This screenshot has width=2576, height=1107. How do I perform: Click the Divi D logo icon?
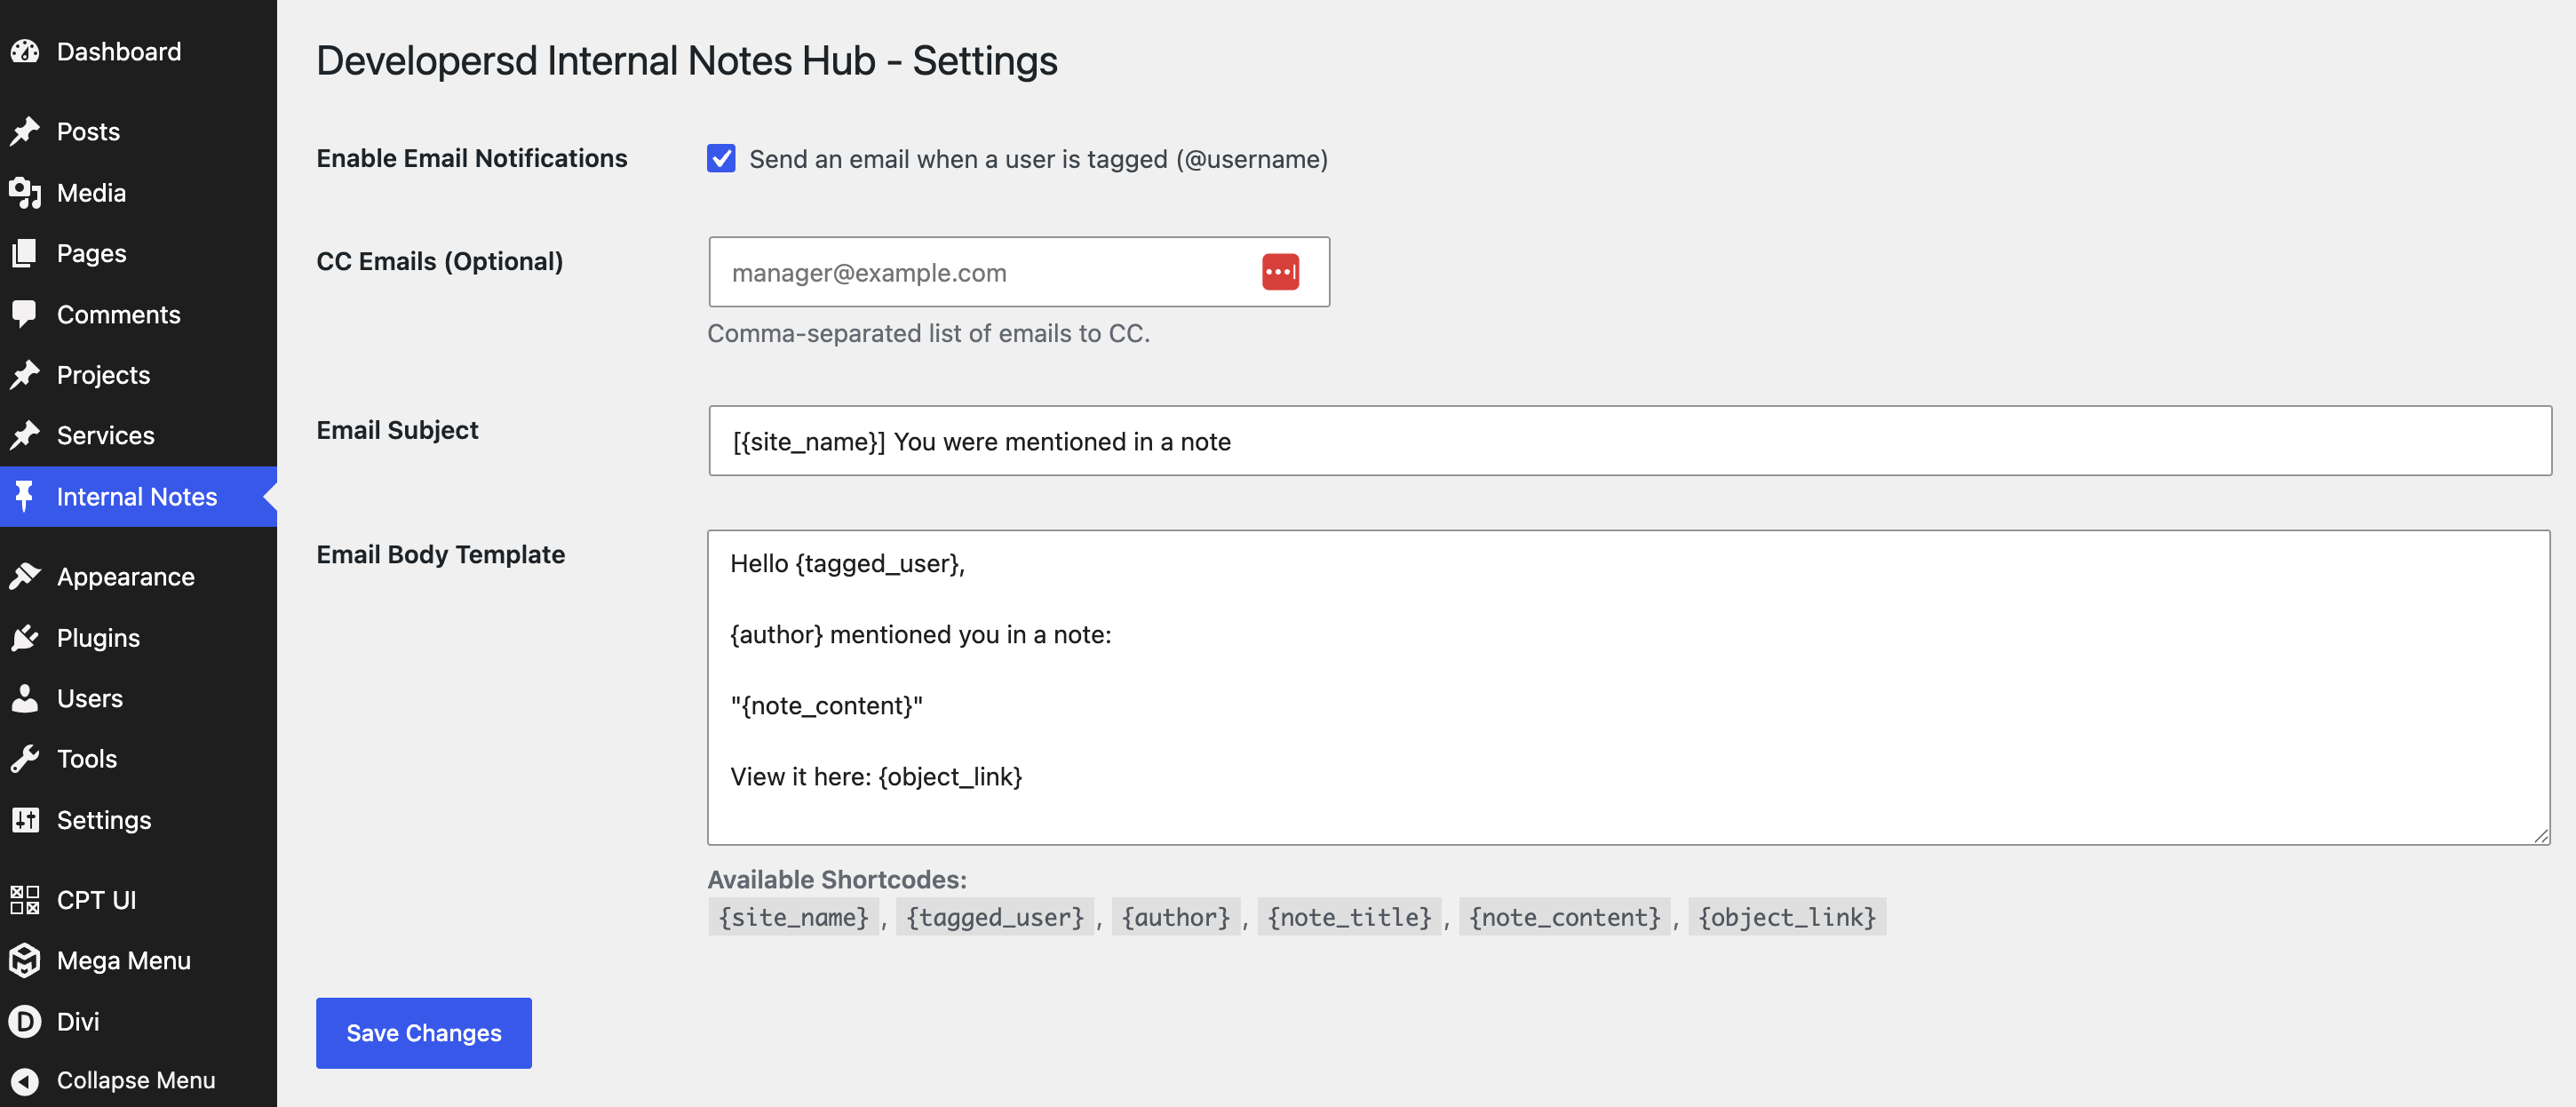pos(25,1021)
